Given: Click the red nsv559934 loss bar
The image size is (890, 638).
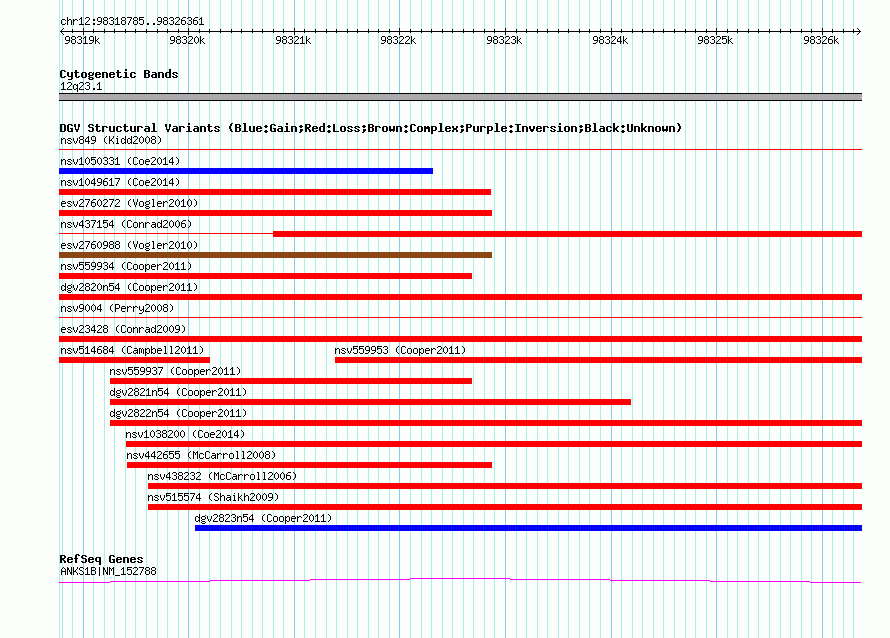Looking at the screenshot, I should (x=266, y=276).
